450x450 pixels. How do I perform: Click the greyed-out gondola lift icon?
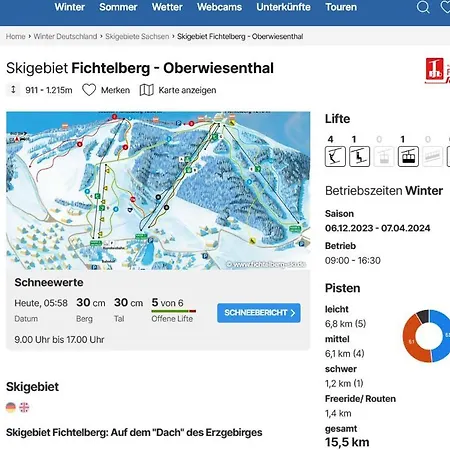tap(384, 156)
